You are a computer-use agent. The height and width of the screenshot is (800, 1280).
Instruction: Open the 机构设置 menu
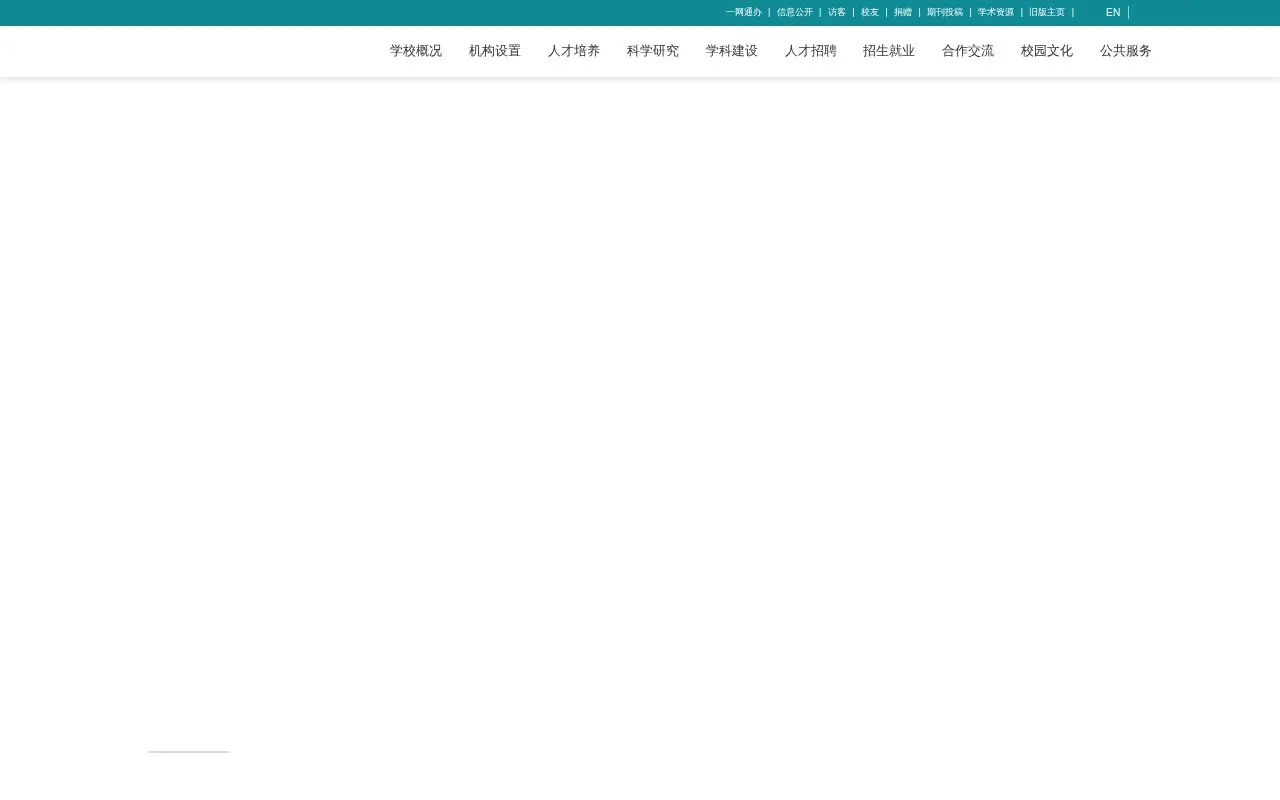tap(495, 51)
